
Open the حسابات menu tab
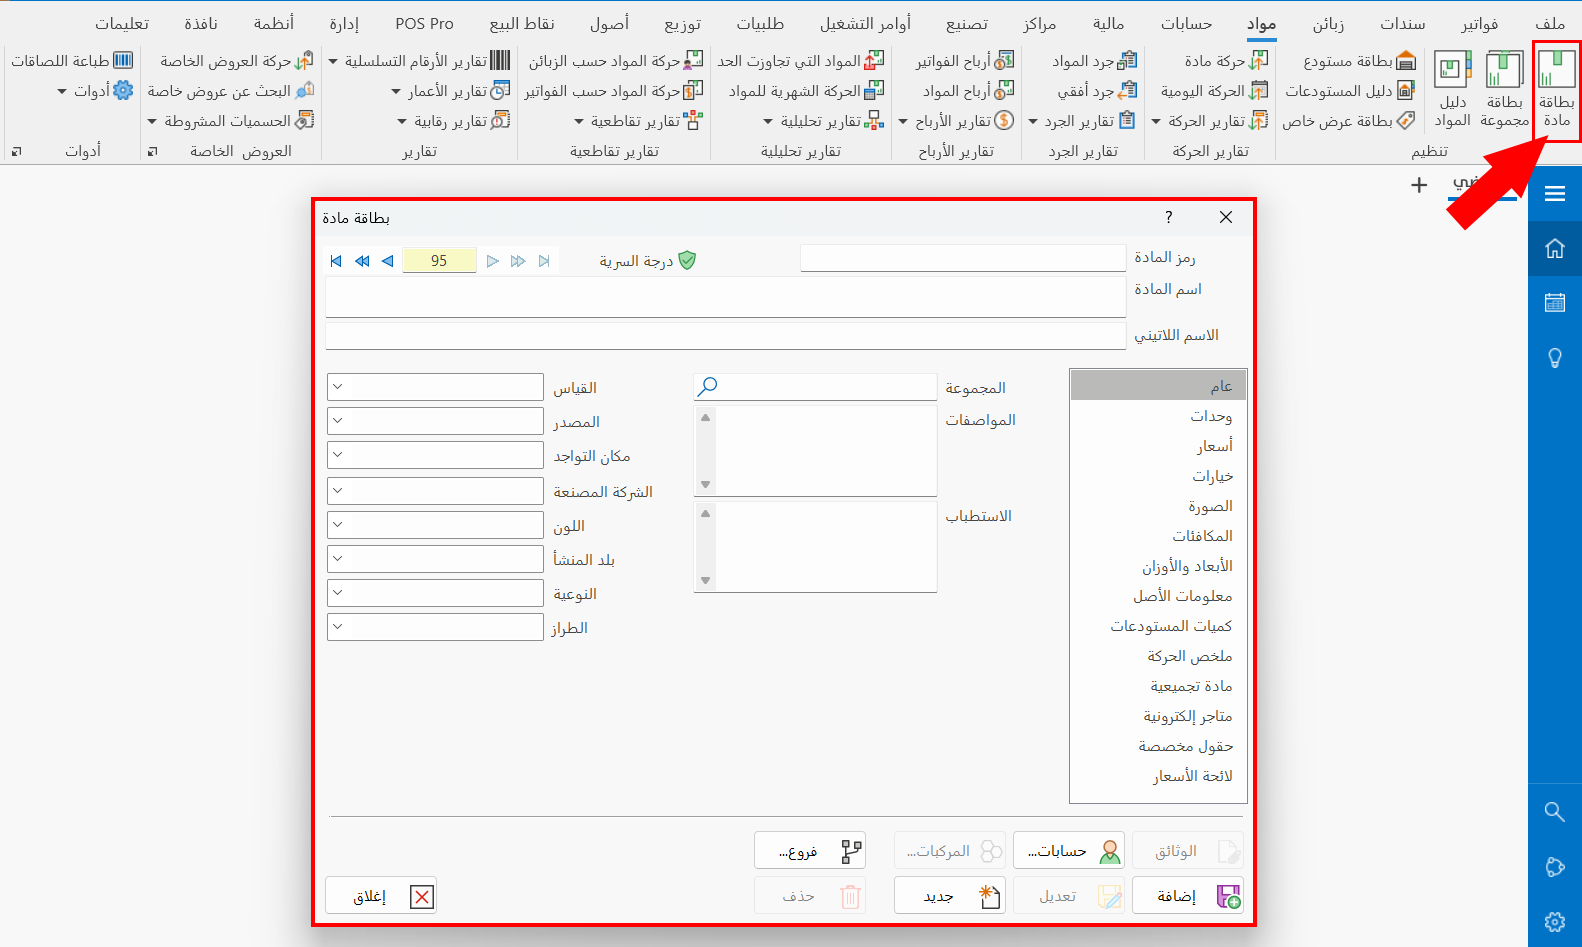(x=1186, y=23)
